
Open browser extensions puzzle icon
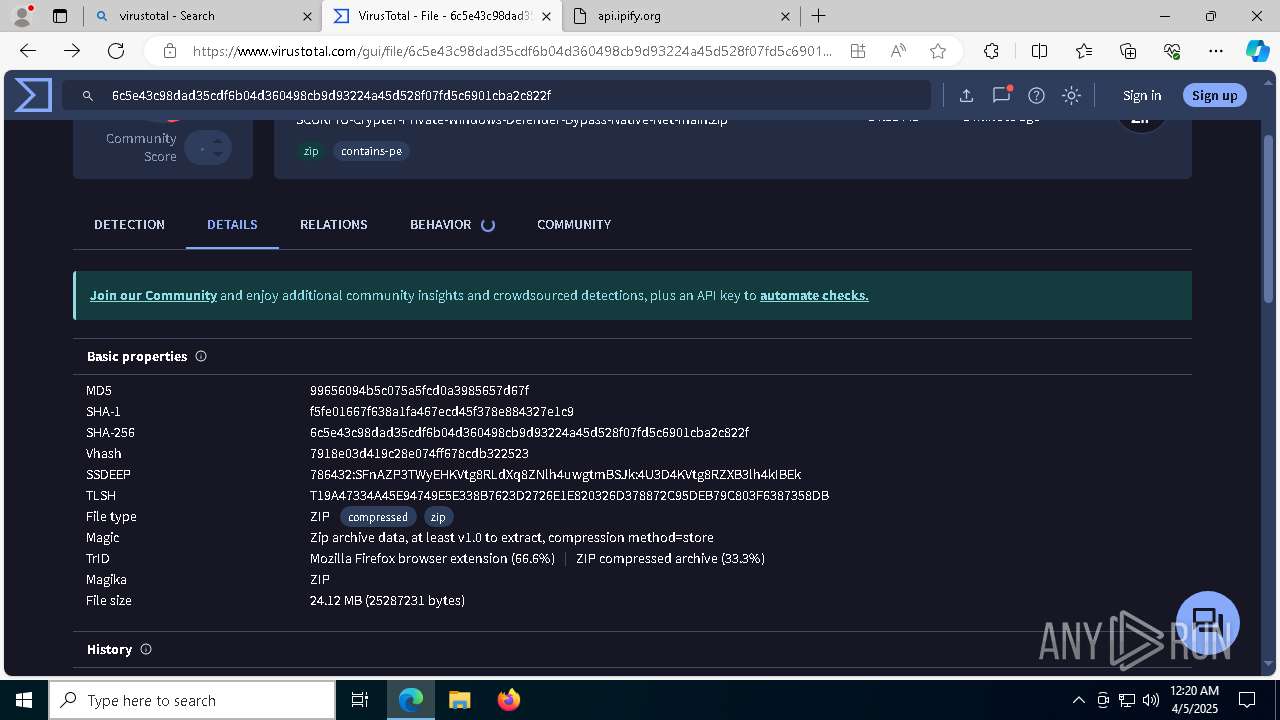pos(991,51)
